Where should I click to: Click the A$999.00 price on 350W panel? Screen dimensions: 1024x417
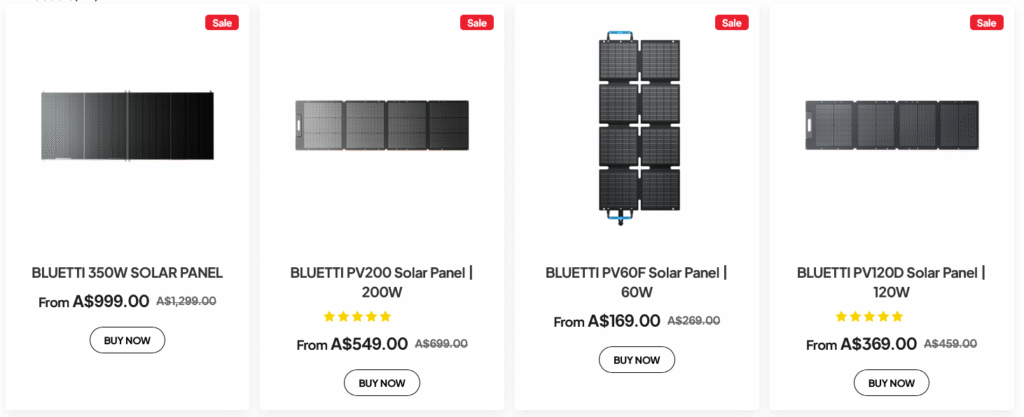click(111, 301)
